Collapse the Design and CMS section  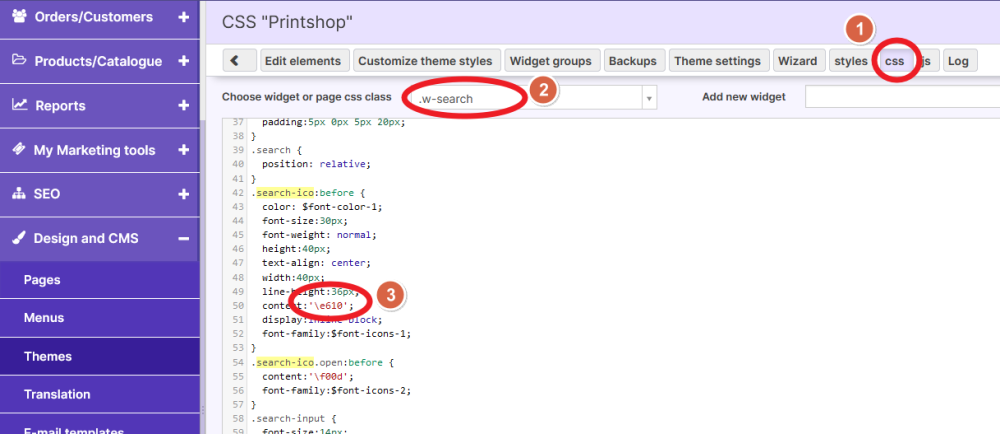click(183, 238)
